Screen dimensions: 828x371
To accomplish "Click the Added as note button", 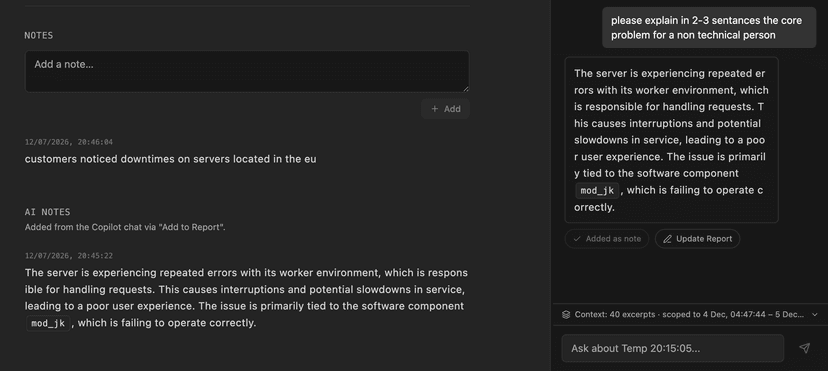I will (x=607, y=239).
